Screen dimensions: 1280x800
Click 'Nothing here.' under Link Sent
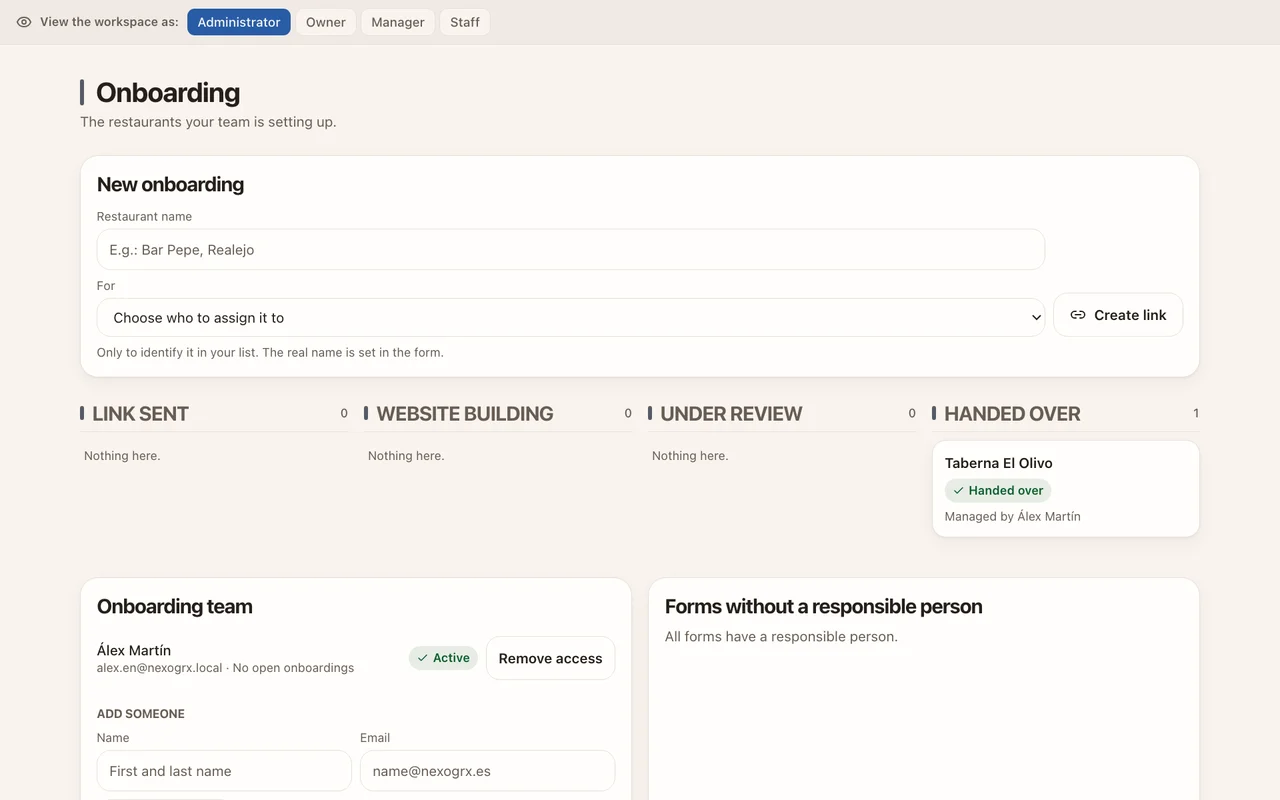122,456
